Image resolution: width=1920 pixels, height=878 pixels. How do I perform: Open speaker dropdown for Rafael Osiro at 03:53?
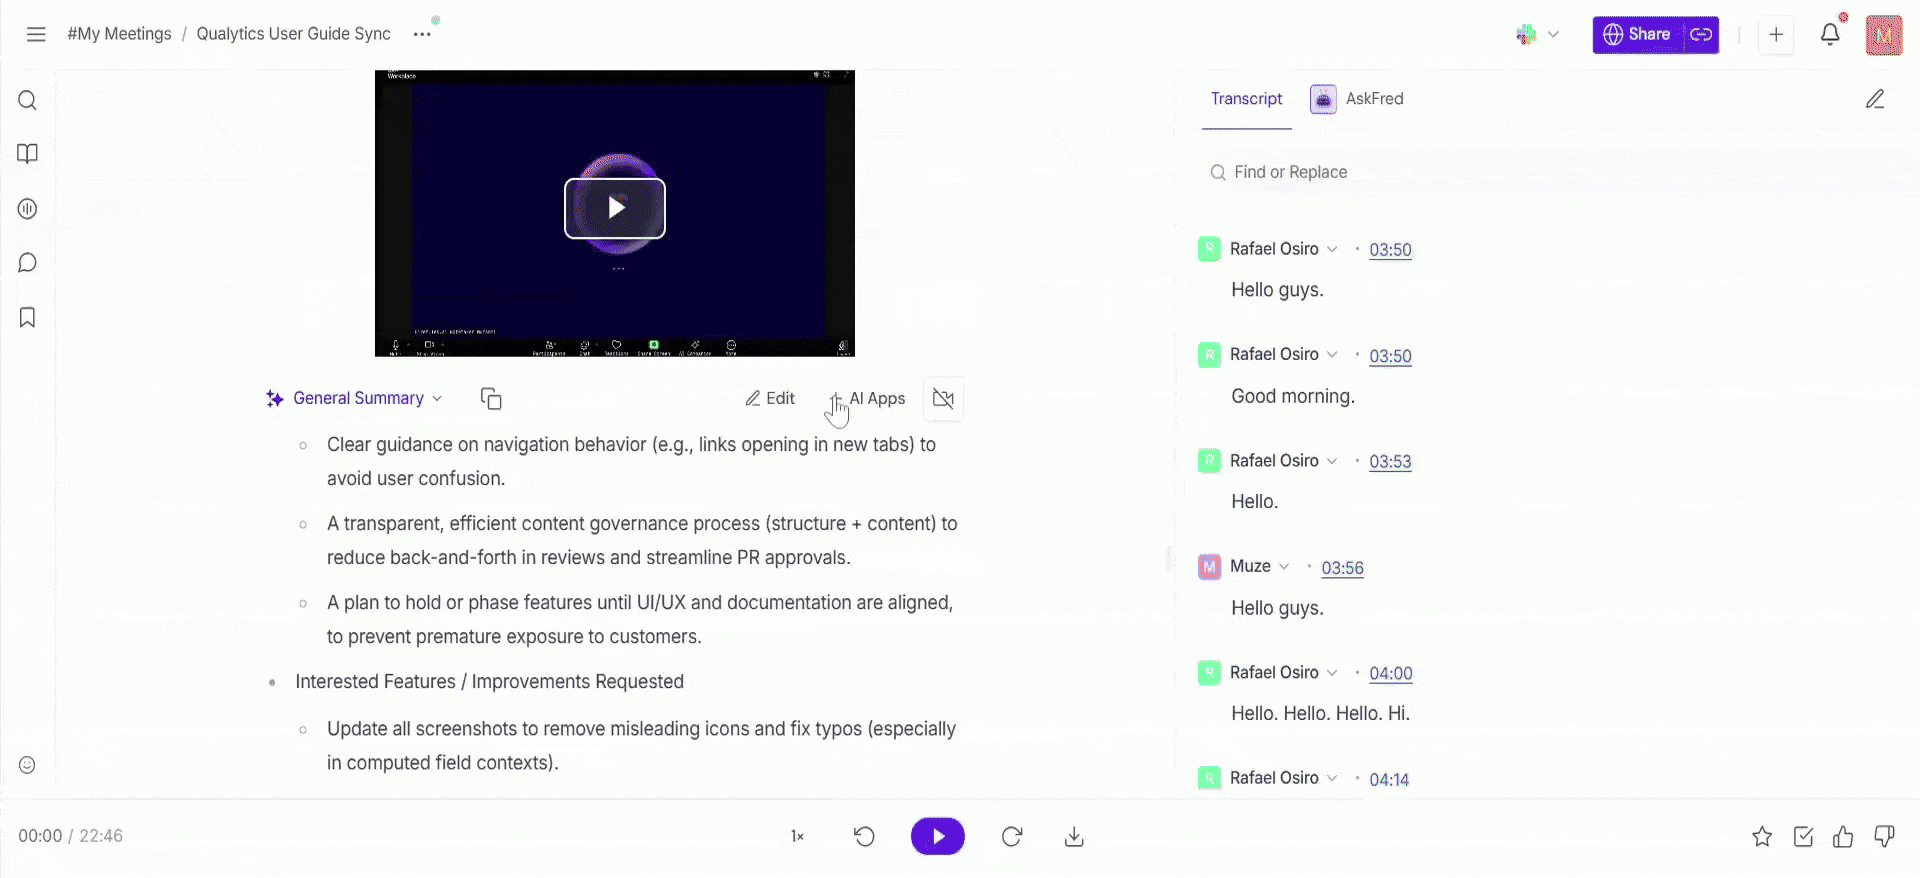point(1332,461)
